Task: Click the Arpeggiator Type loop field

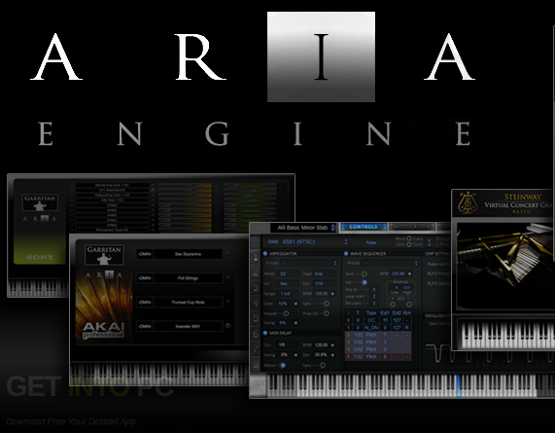Action: point(324,274)
